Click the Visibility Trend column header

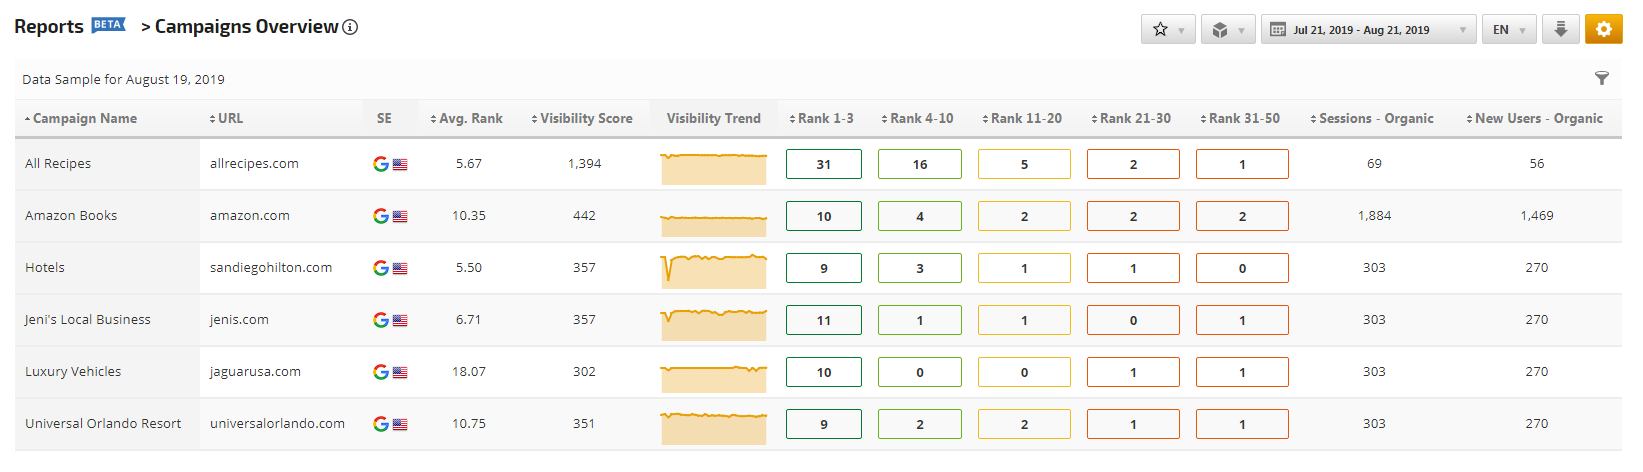click(x=714, y=118)
